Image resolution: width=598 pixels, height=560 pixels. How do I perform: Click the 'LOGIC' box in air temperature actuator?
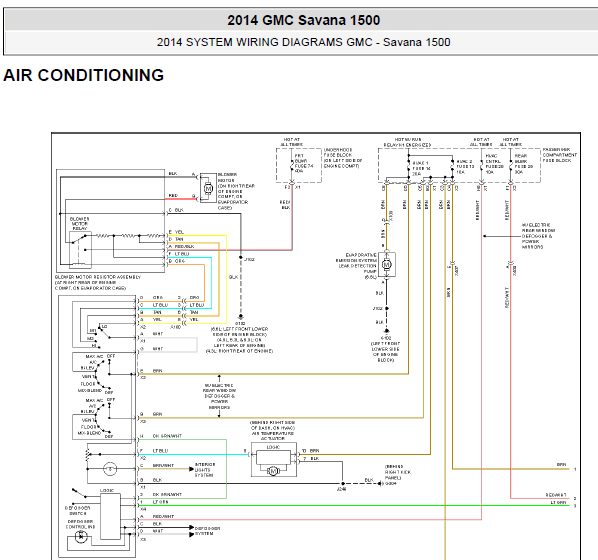pos(273,457)
